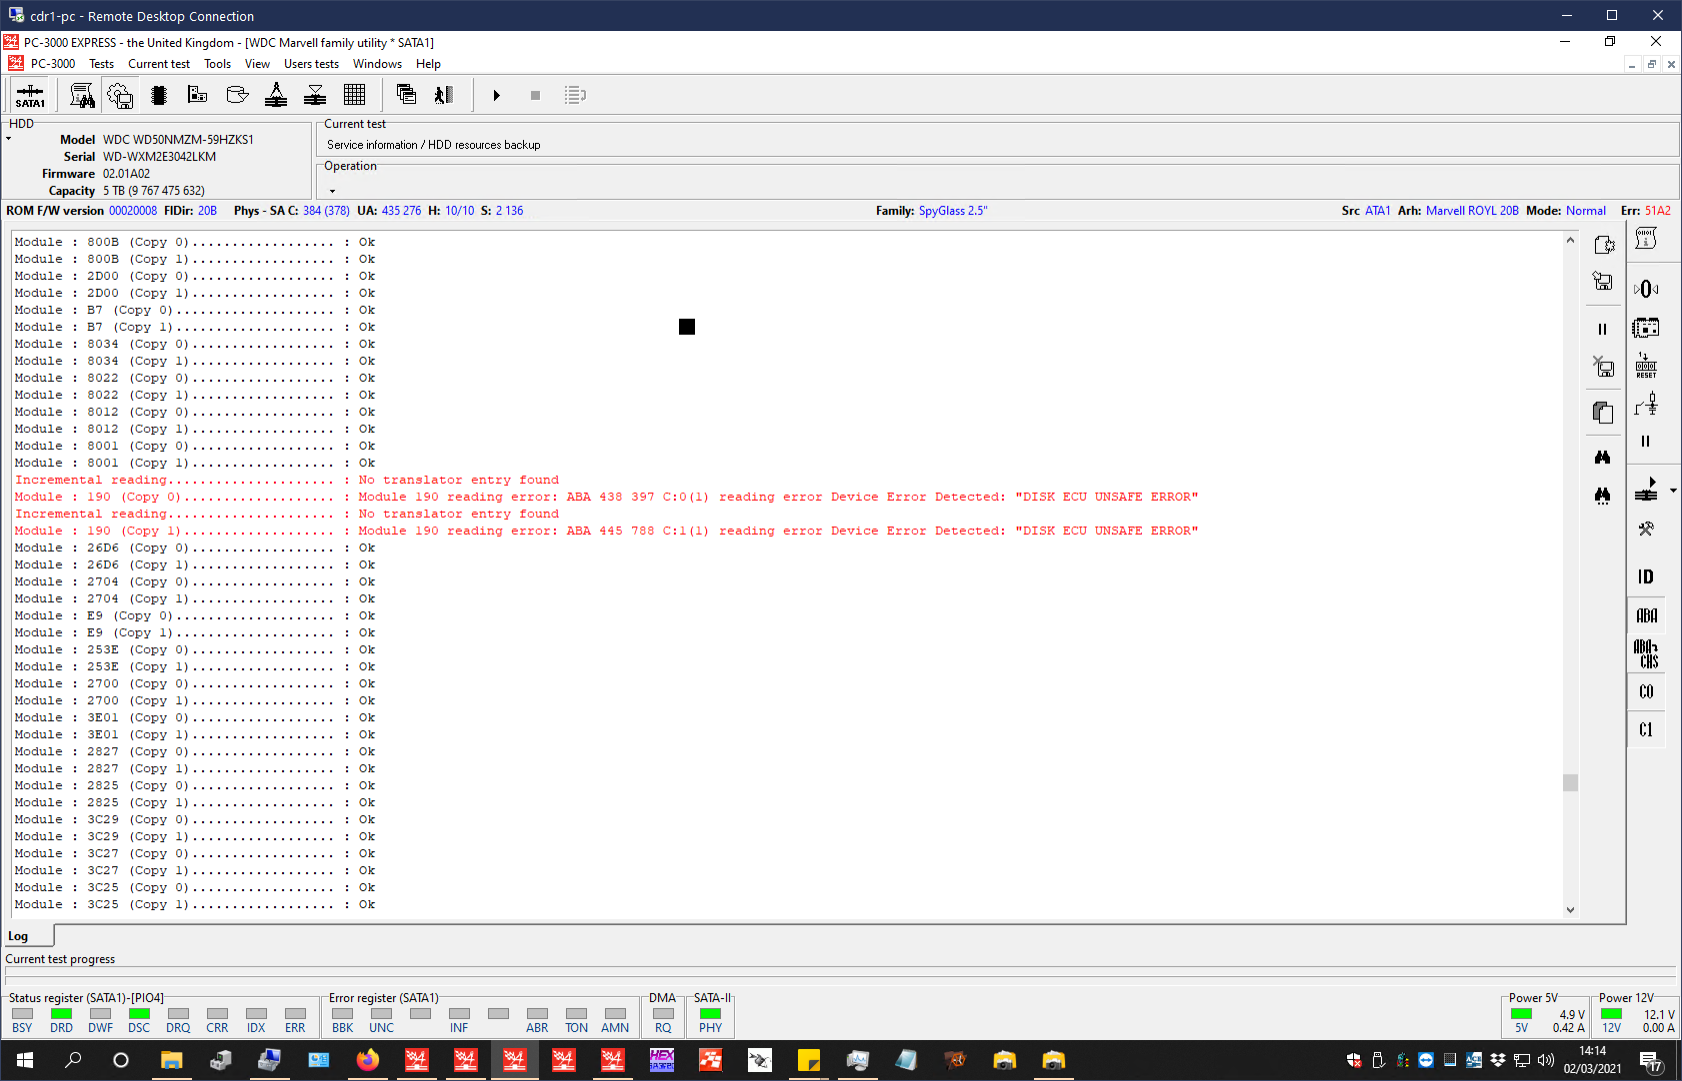Click the log scrollbar down arrow
The height and width of the screenshot is (1081, 1682).
[1570, 909]
